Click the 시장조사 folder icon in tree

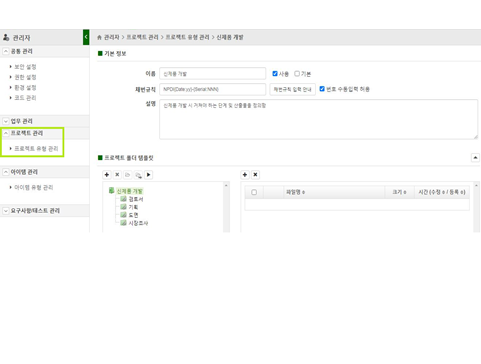point(123,223)
